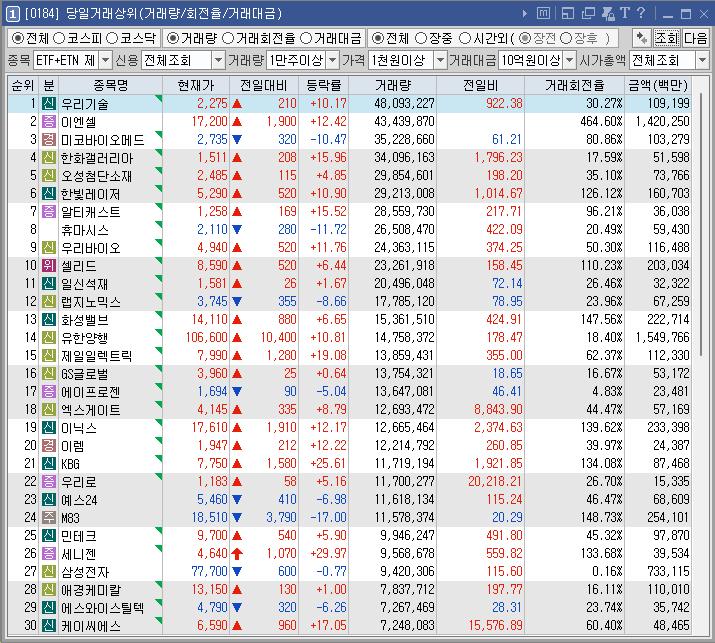Click the 733,115 amount in the 삼성전자 row
This screenshot has width=715, height=643.
pyautogui.click(x=668, y=571)
